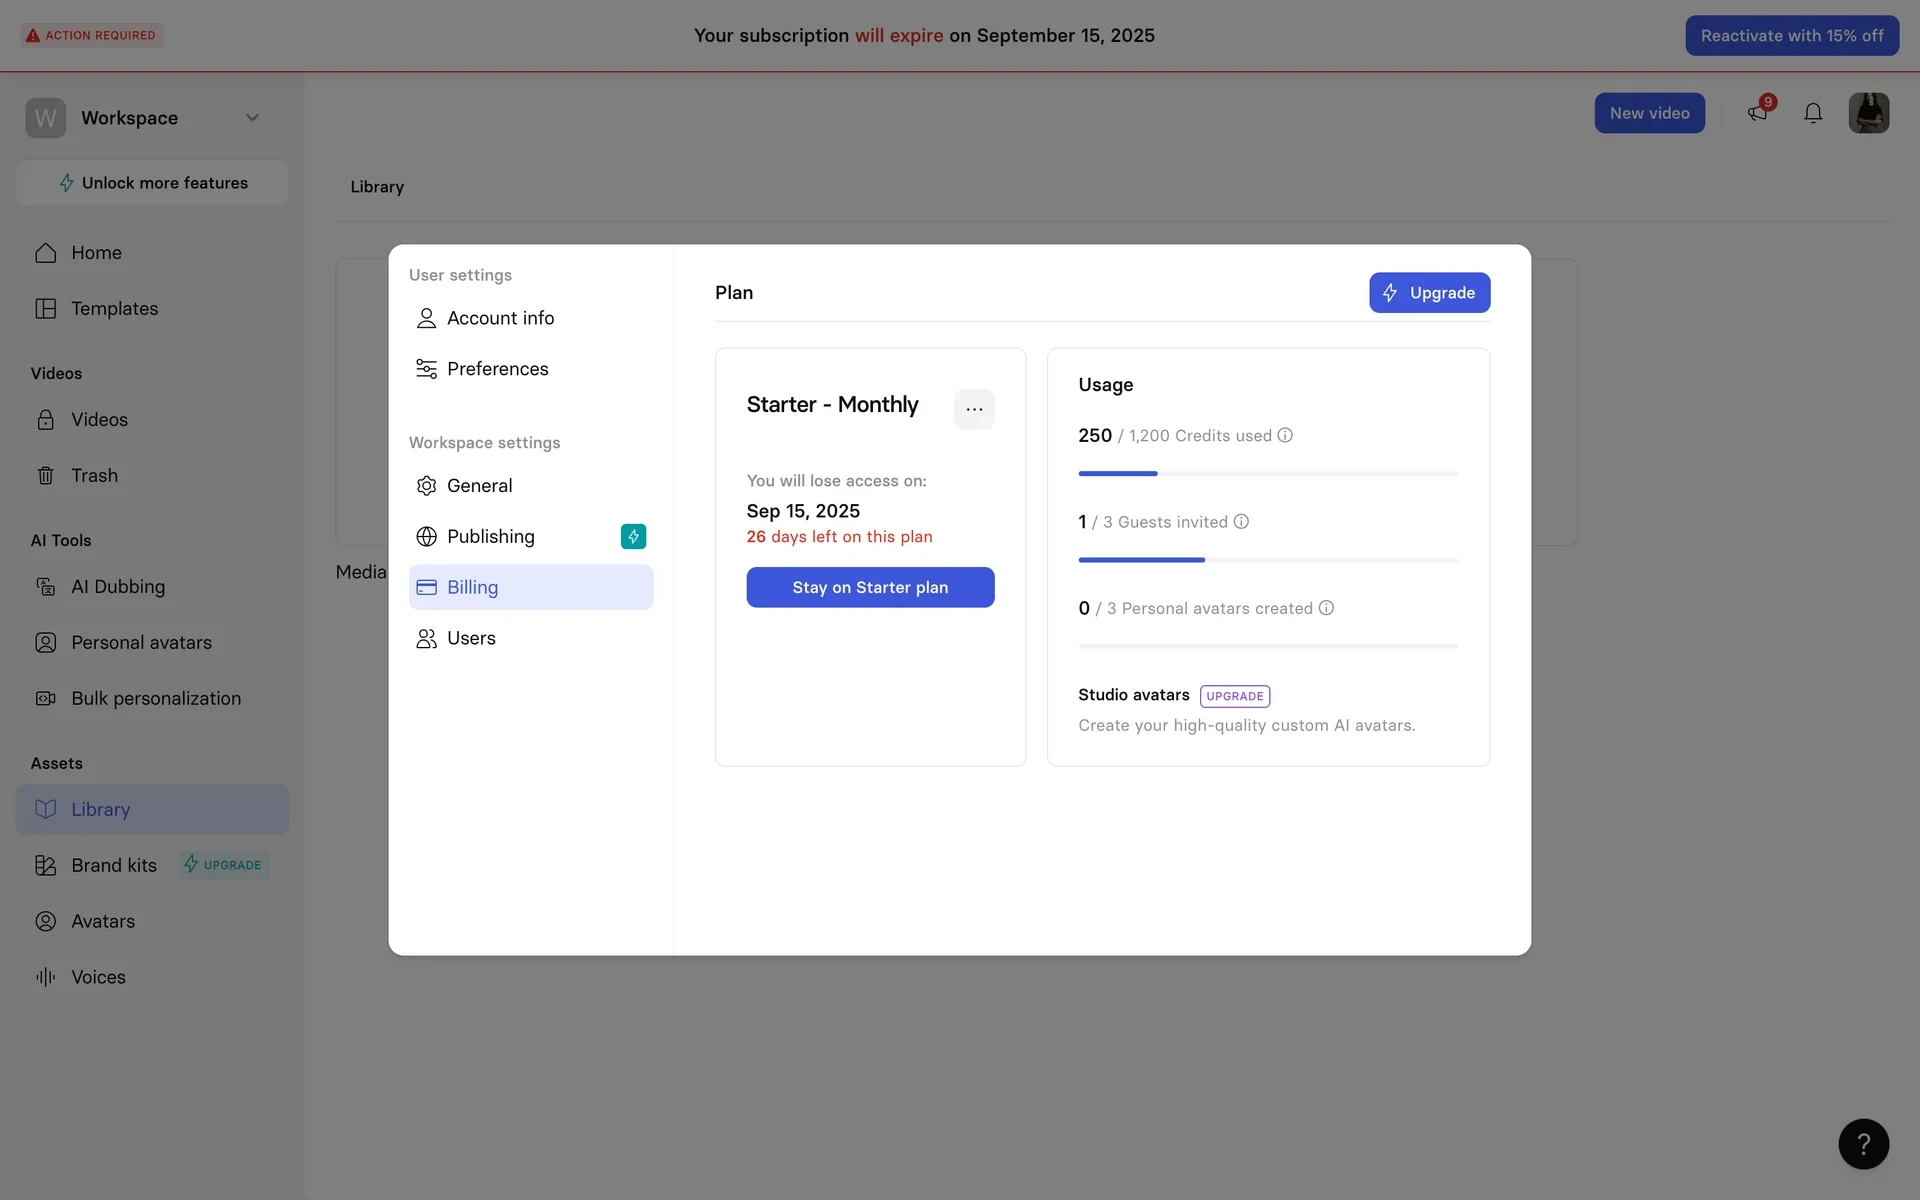Image resolution: width=1920 pixels, height=1200 pixels.
Task: Click the Credits used progress bar
Action: 1268,473
